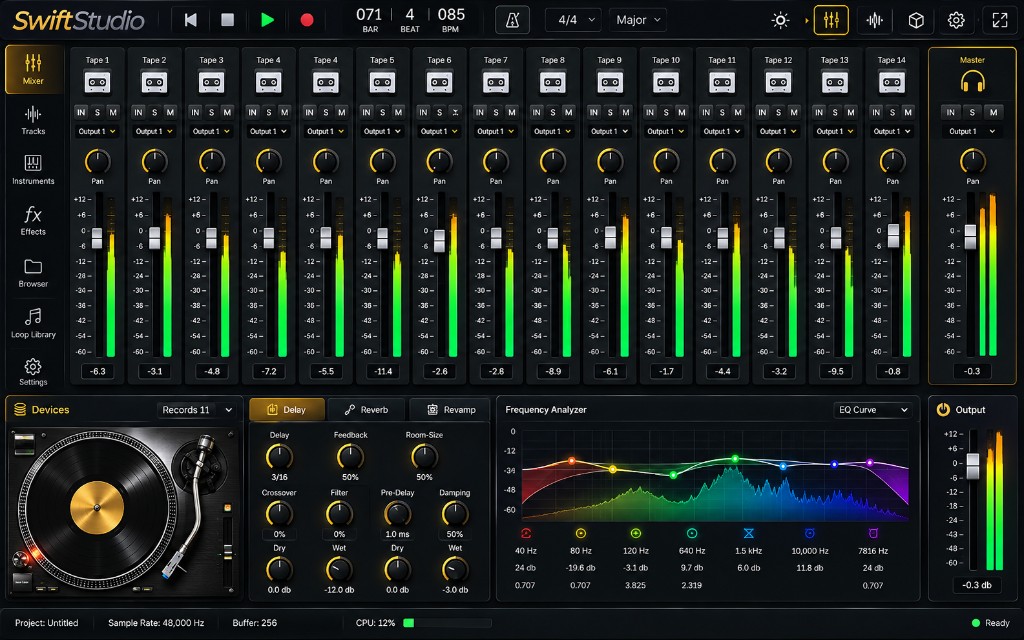Open the Browser folder in the sidebar
The width and height of the screenshot is (1024, 640).
[x=33, y=273]
